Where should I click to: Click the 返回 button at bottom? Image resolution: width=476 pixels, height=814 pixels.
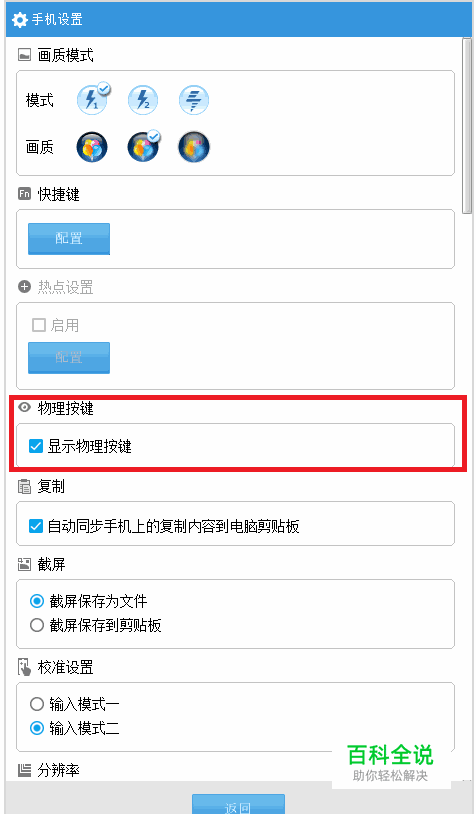tap(238, 804)
